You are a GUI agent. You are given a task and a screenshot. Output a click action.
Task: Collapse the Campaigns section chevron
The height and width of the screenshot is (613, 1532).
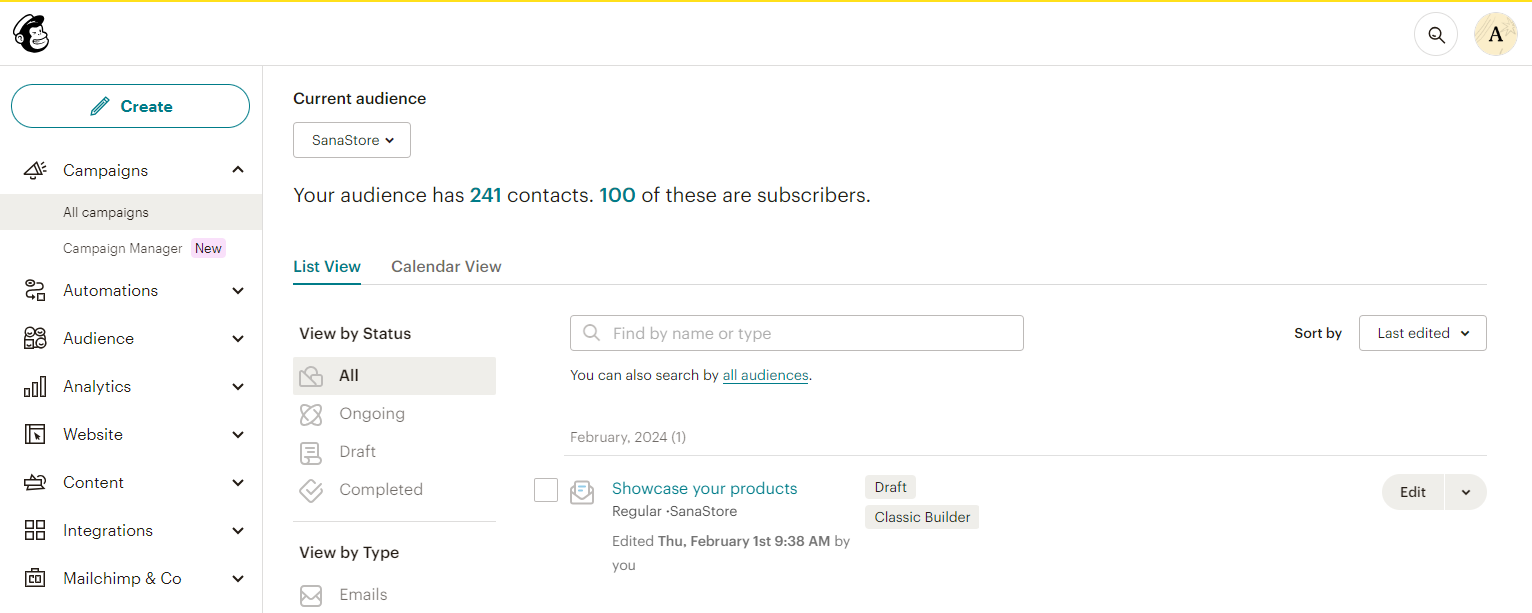238,170
